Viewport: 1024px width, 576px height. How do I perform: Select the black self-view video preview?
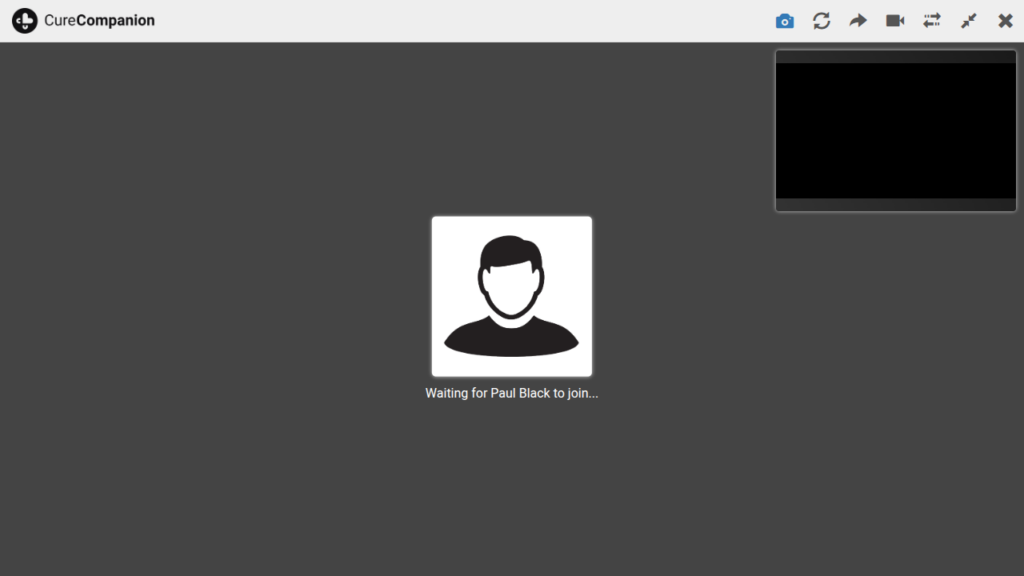[895, 130]
